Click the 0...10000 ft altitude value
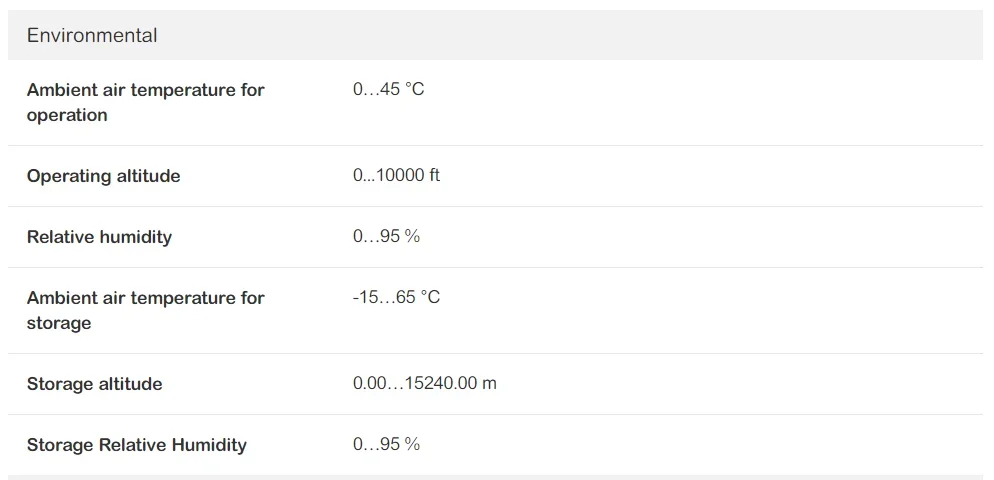 [x=396, y=176]
